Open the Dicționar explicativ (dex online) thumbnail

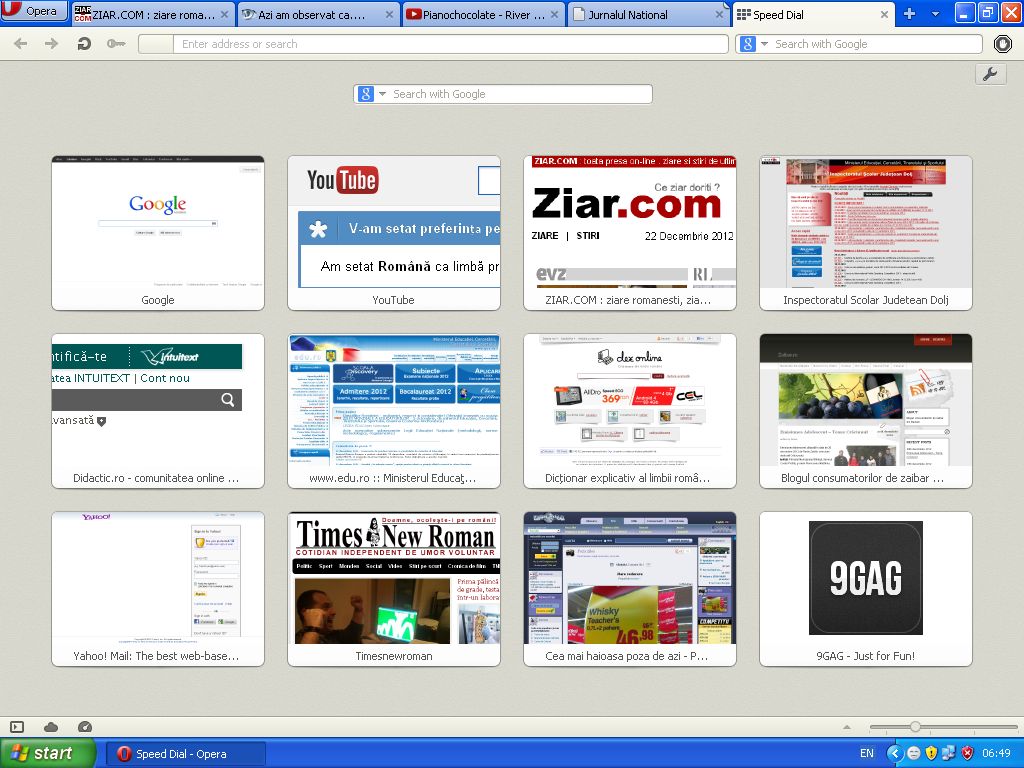click(x=630, y=411)
